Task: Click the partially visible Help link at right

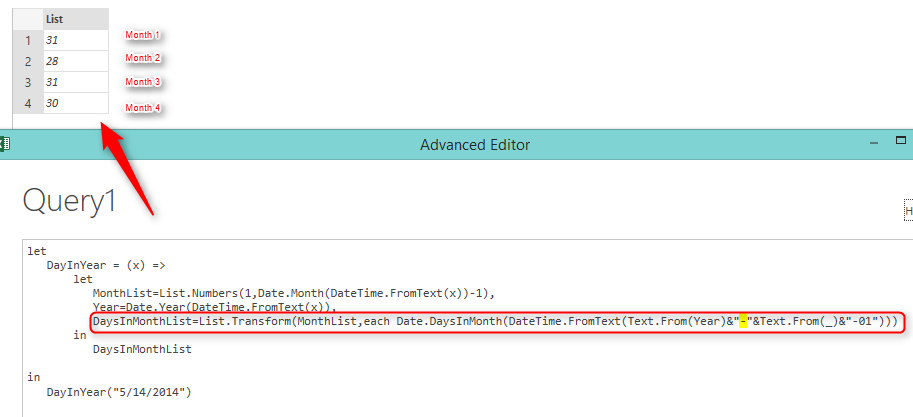Action: (x=908, y=211)
